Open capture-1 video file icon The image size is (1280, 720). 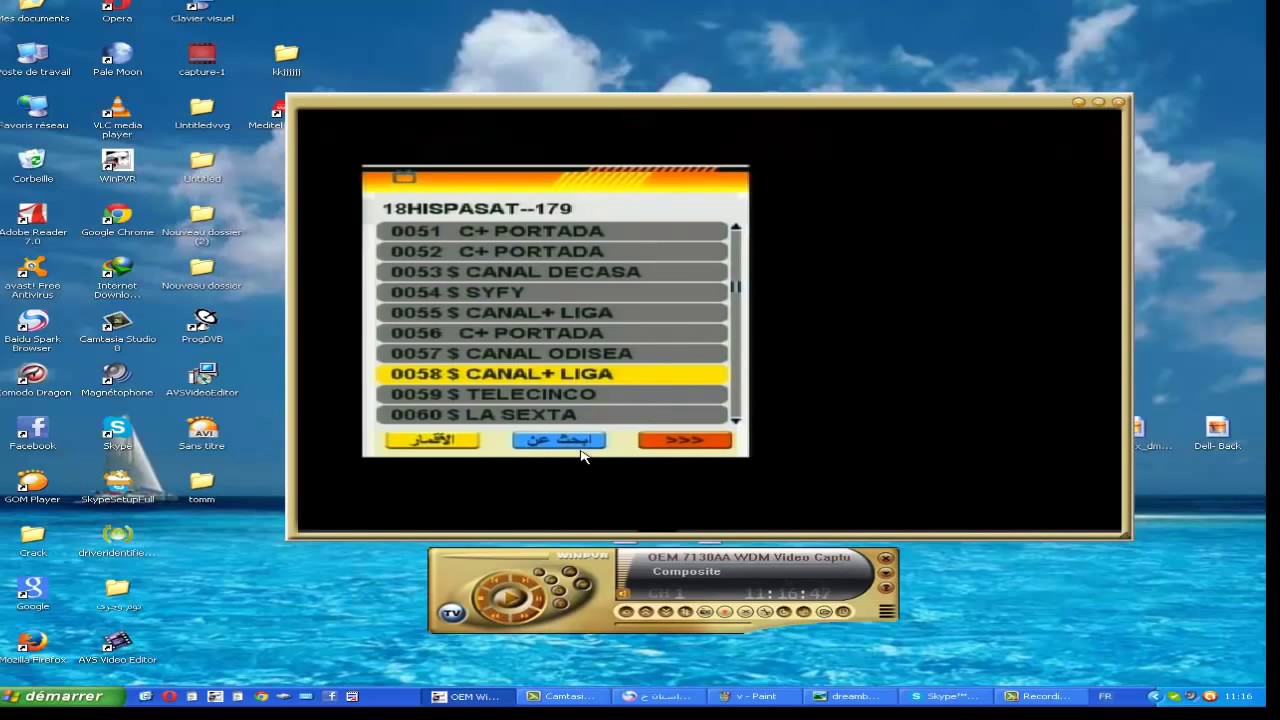202,59
